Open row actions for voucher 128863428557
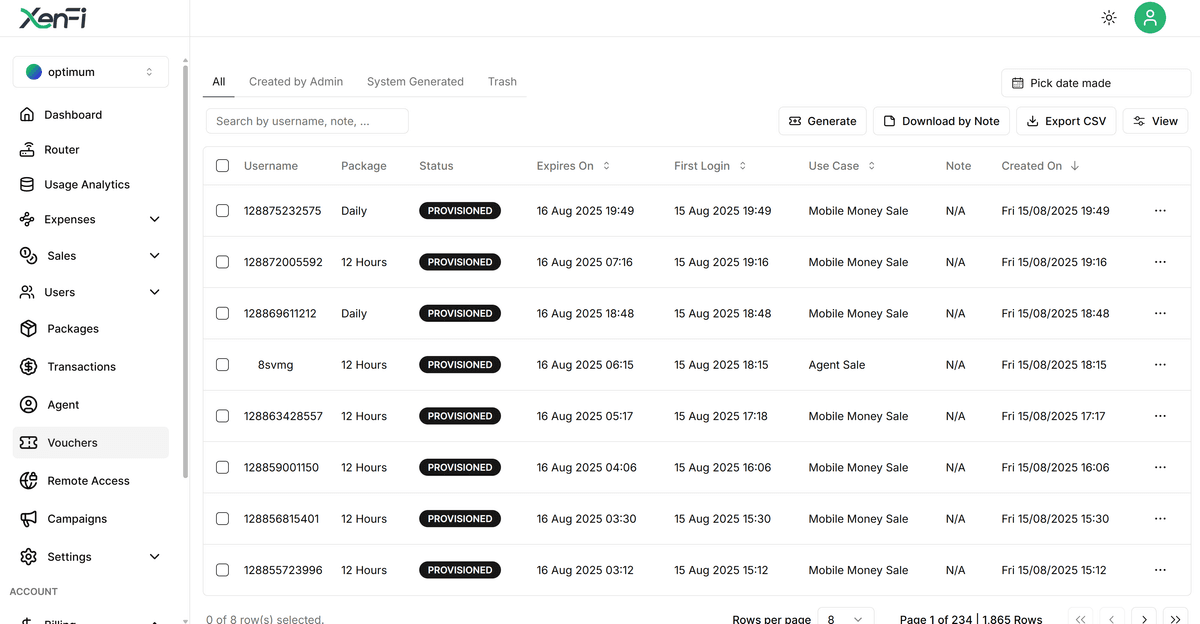 (1160, 416)
